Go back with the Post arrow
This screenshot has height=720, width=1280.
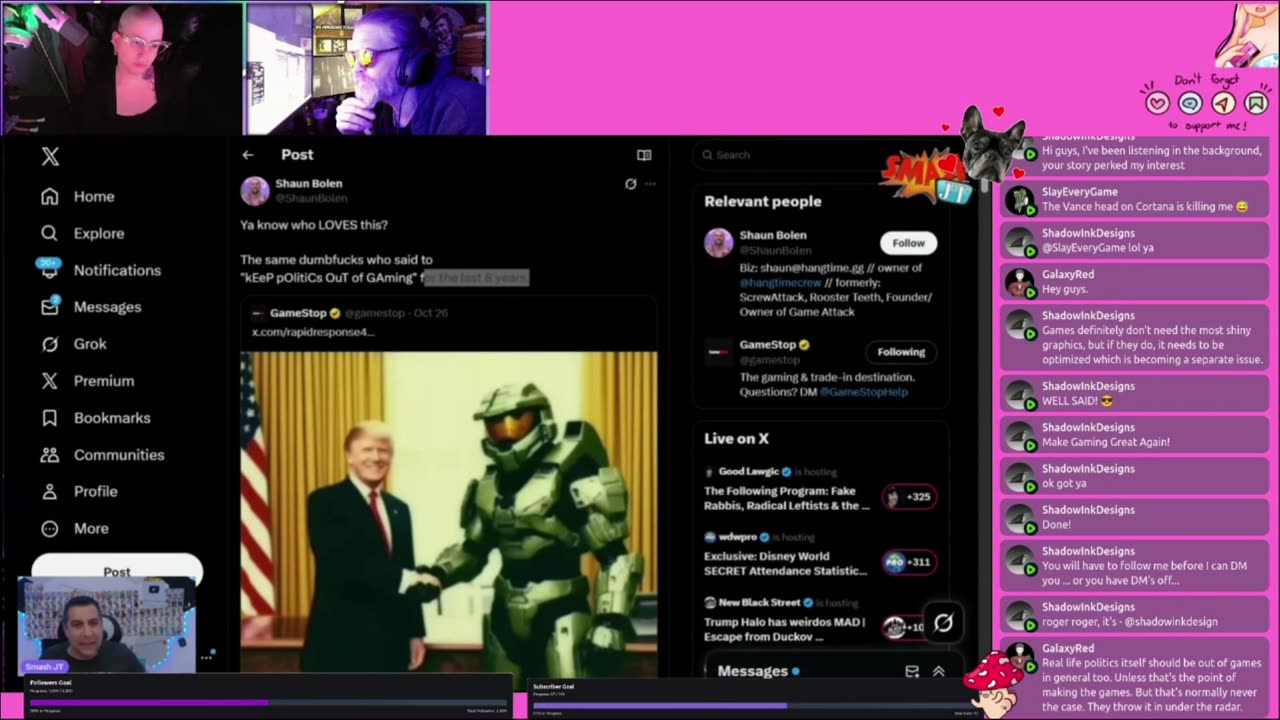[248, 155]
